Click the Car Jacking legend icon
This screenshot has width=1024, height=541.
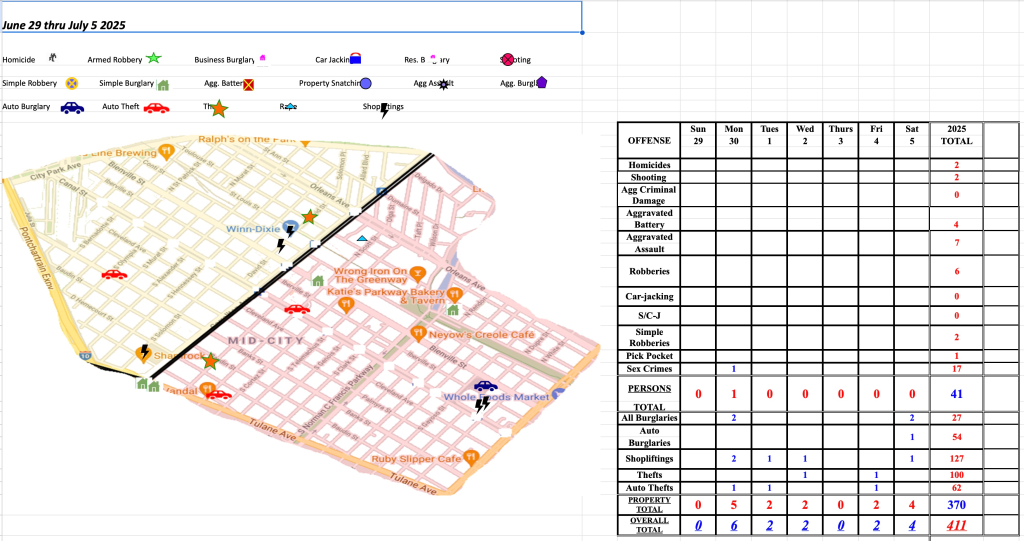(355, 60)
